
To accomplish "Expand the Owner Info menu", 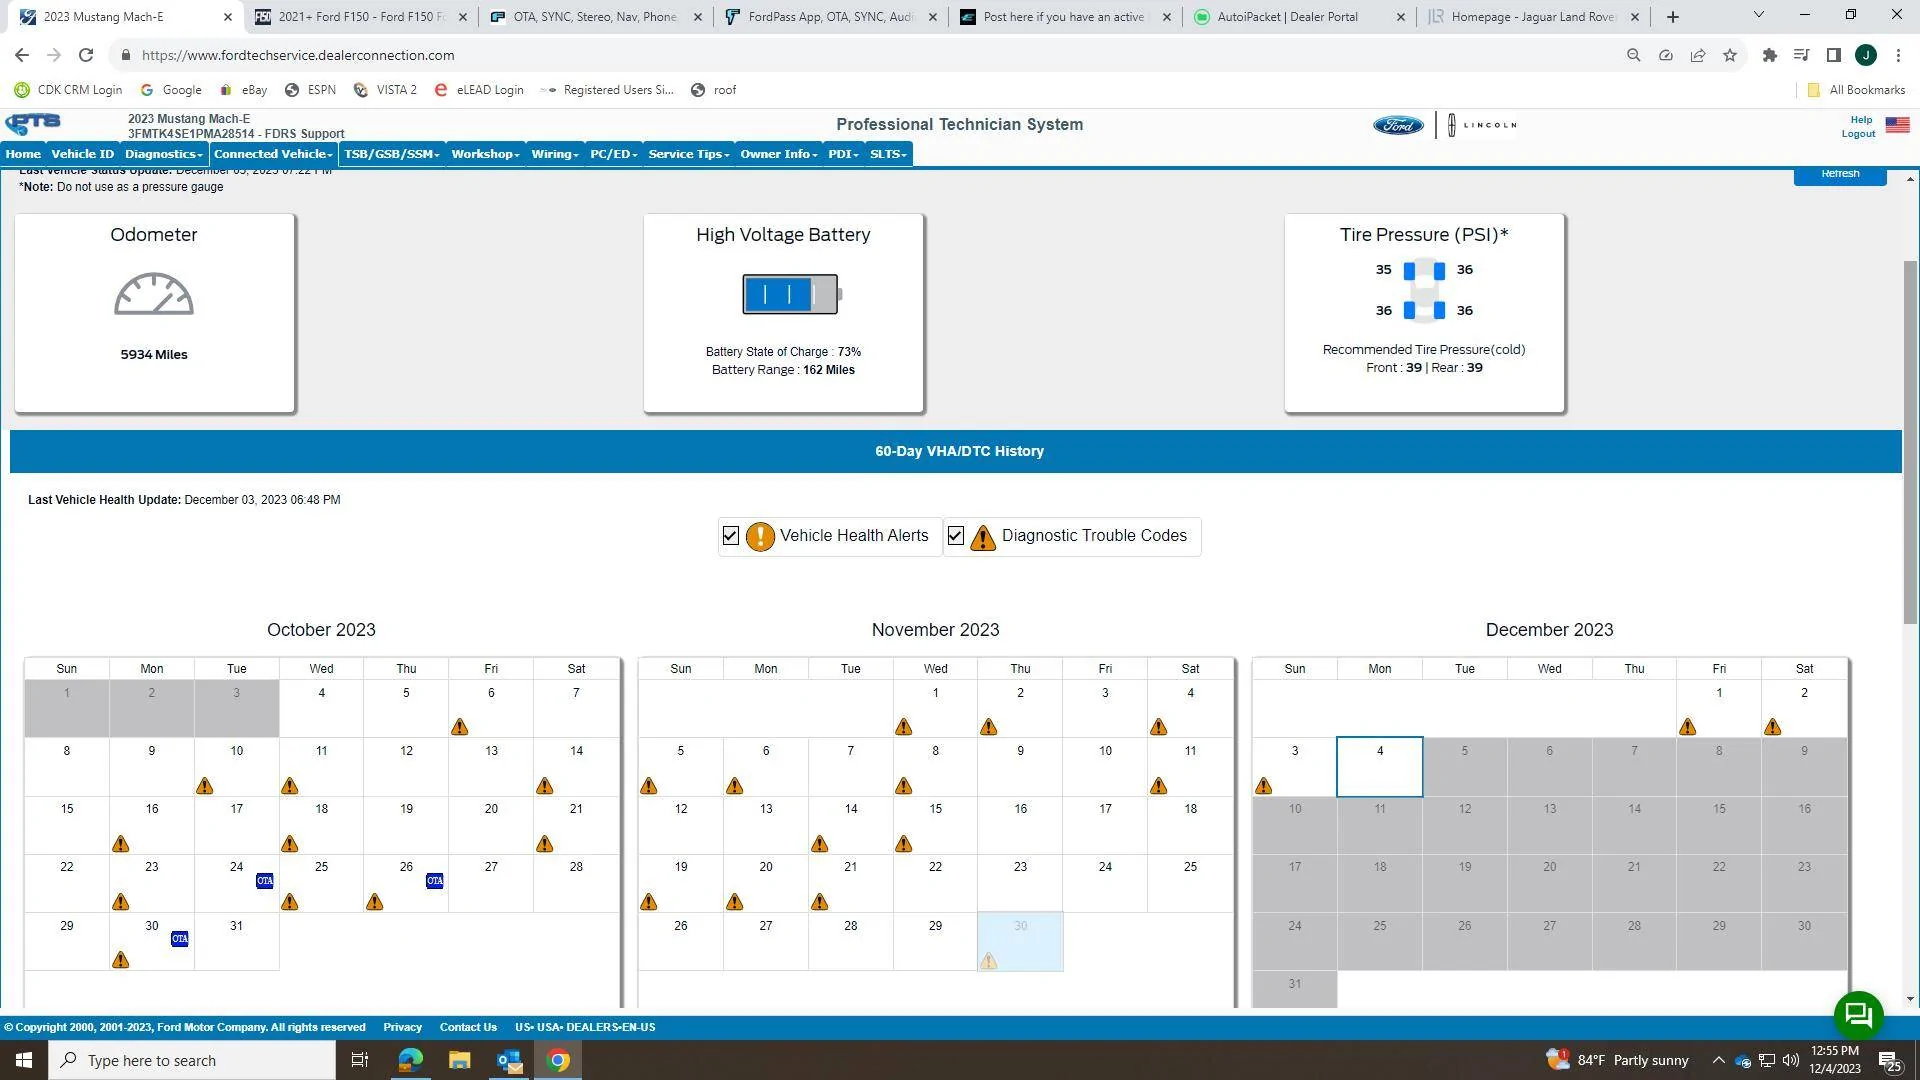I will point(778,154).
